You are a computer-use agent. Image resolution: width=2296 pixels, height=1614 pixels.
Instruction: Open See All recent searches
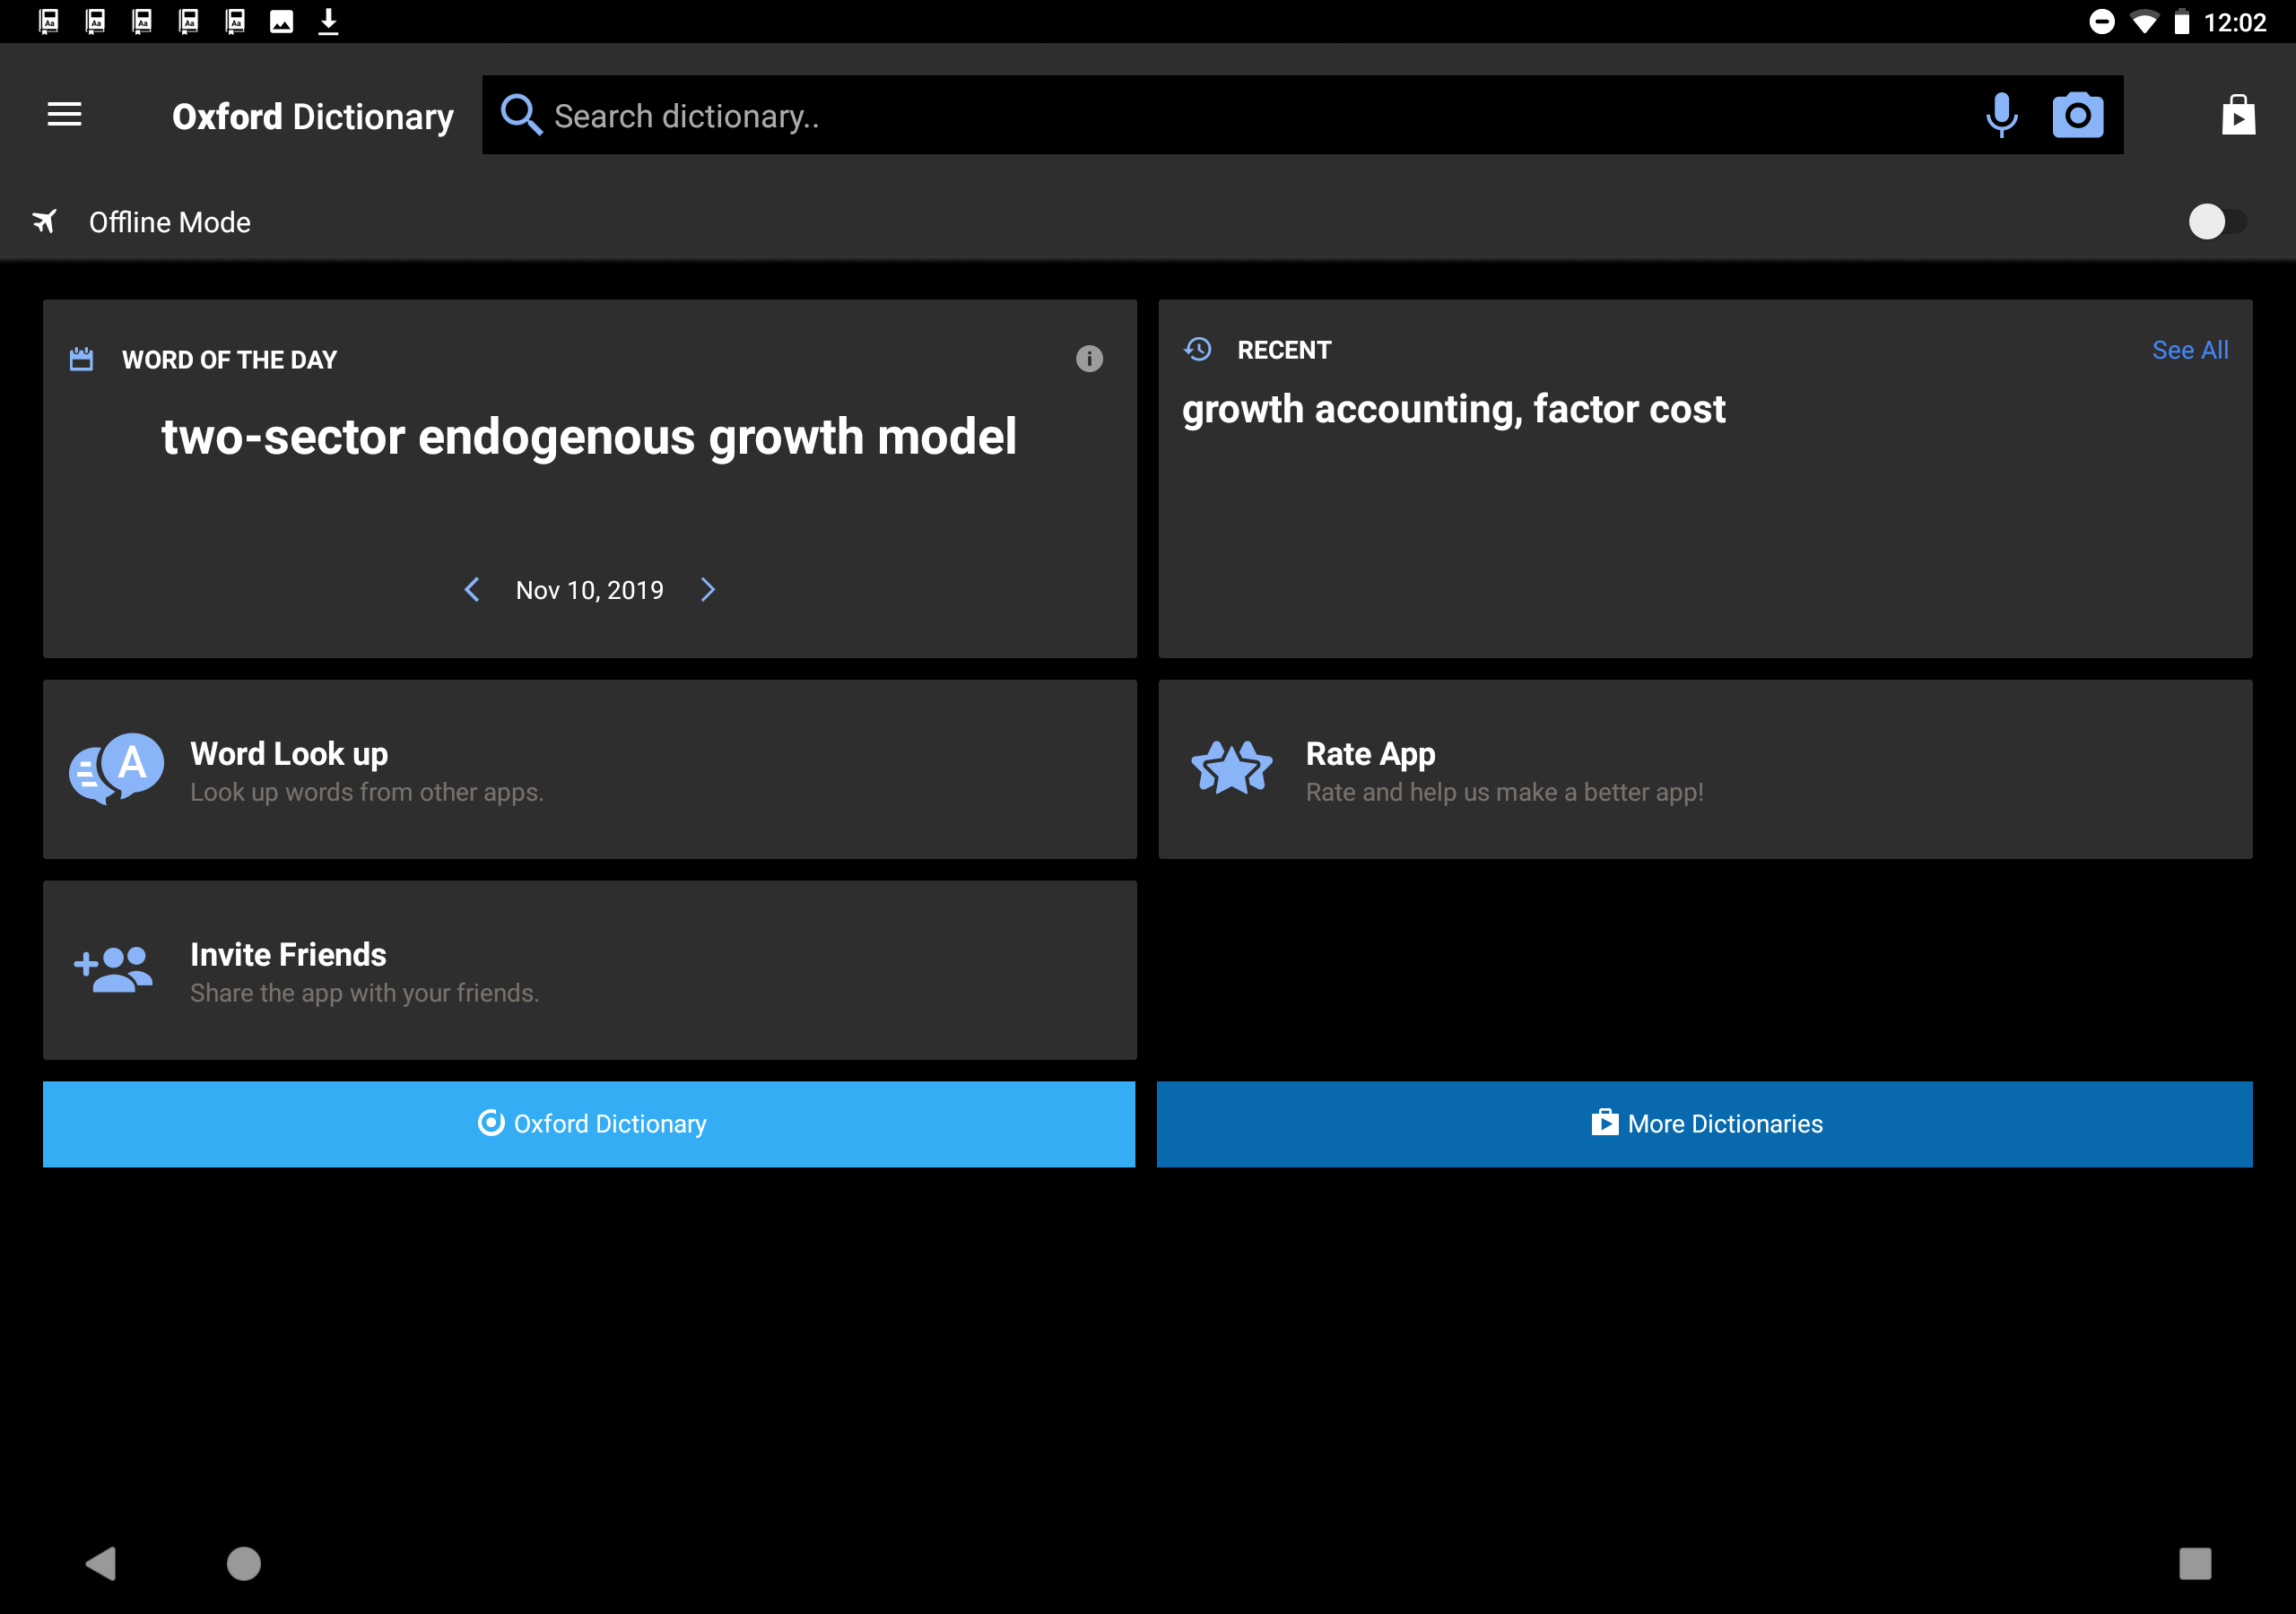tap(2190, 350)
